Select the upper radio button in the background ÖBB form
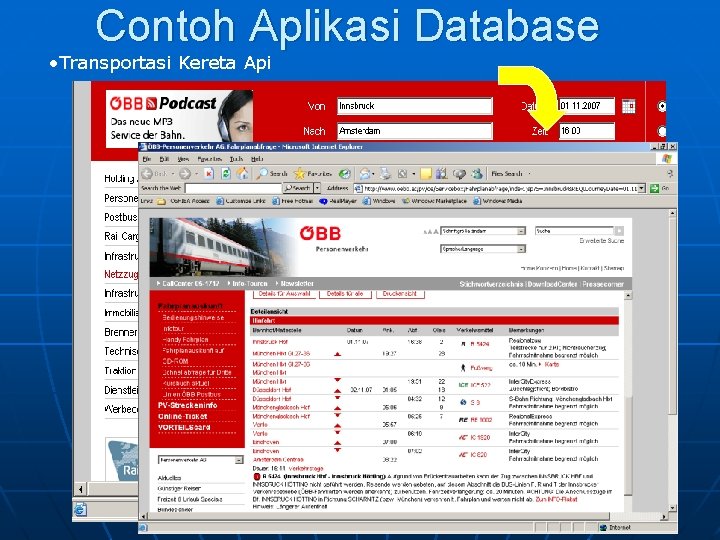The height and width of the screenshot is (540, 720). pyautogui.click(x=662, y=106)
